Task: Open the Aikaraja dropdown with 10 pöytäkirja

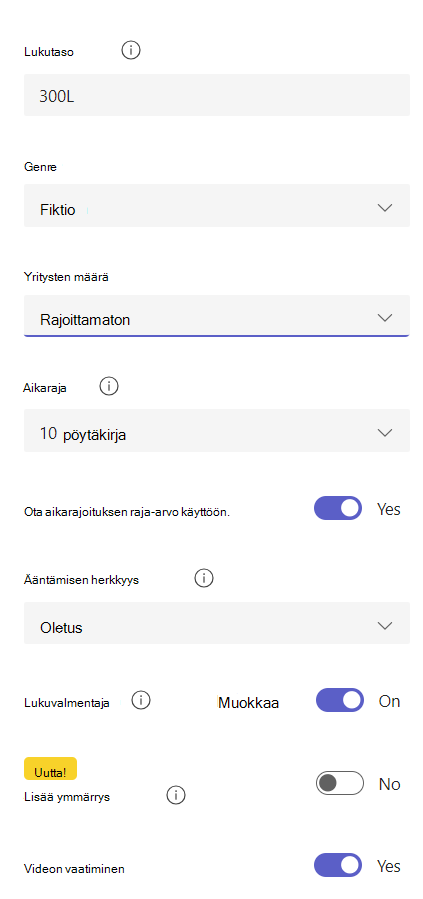Action: click(217, 431)
